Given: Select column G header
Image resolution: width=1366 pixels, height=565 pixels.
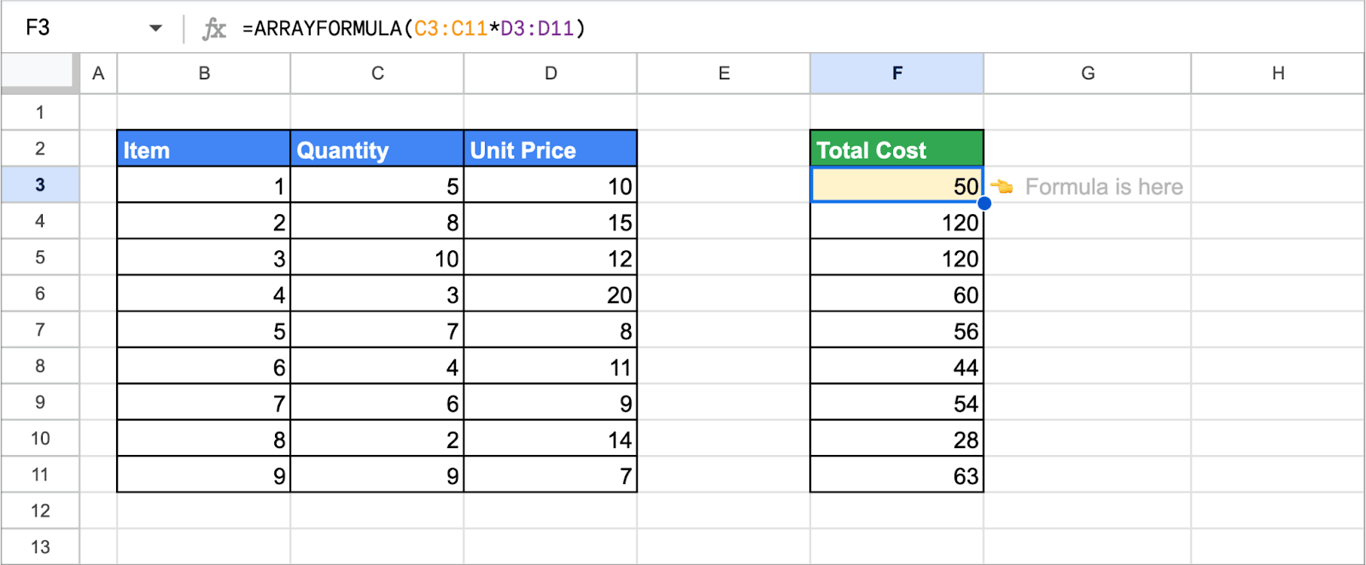Looking at the screenshot, I should [1087, 73].
